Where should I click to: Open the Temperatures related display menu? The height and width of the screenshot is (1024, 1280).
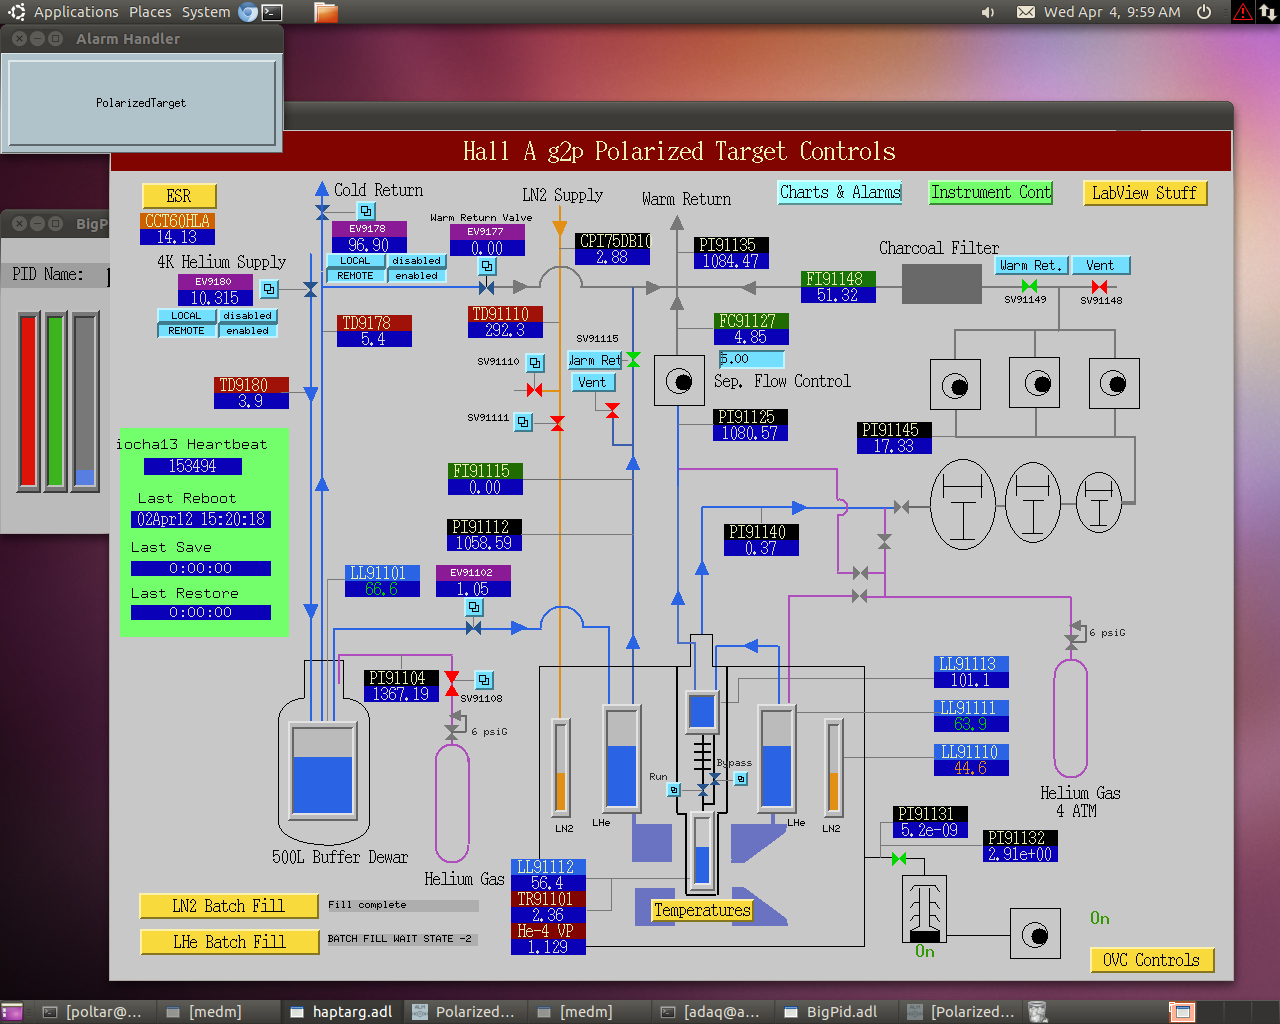click(x=702, y=910)
